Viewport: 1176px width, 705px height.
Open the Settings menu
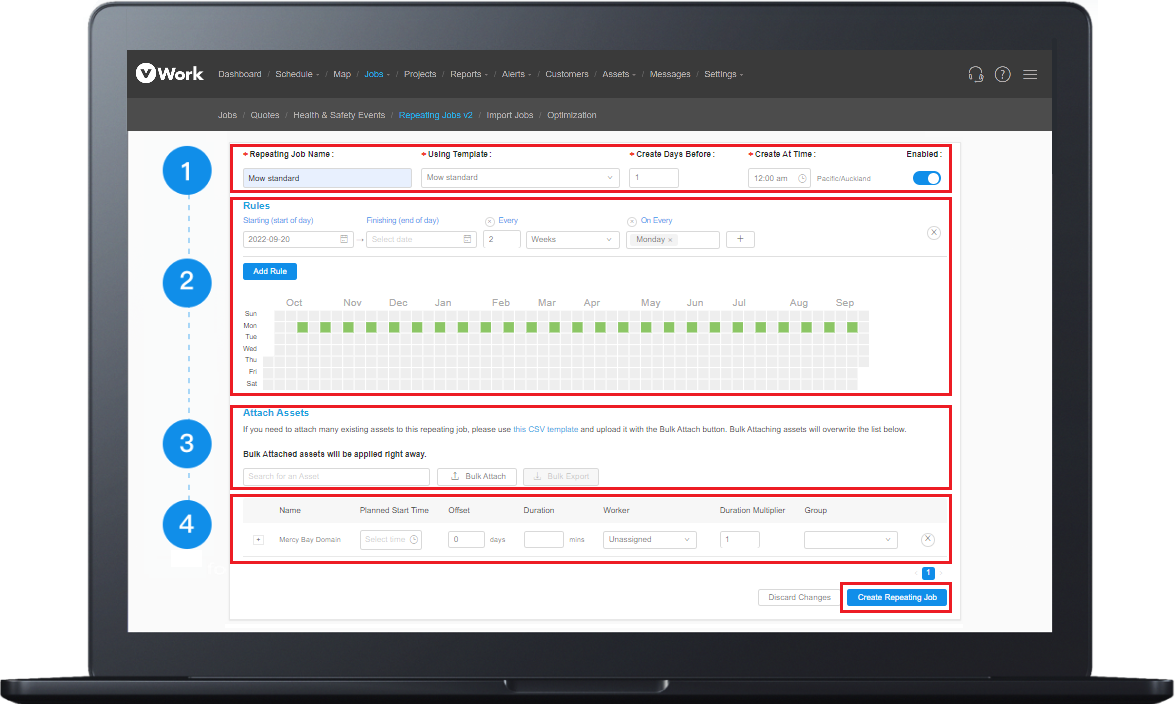coord(724,74)
